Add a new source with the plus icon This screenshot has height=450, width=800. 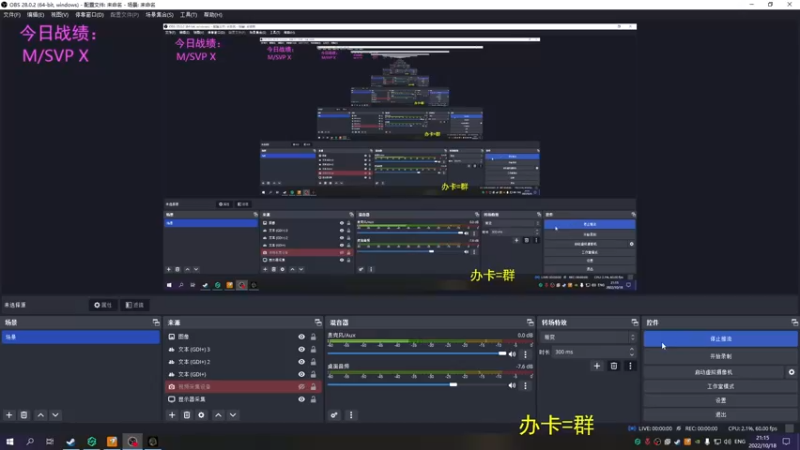click(172, 415)
